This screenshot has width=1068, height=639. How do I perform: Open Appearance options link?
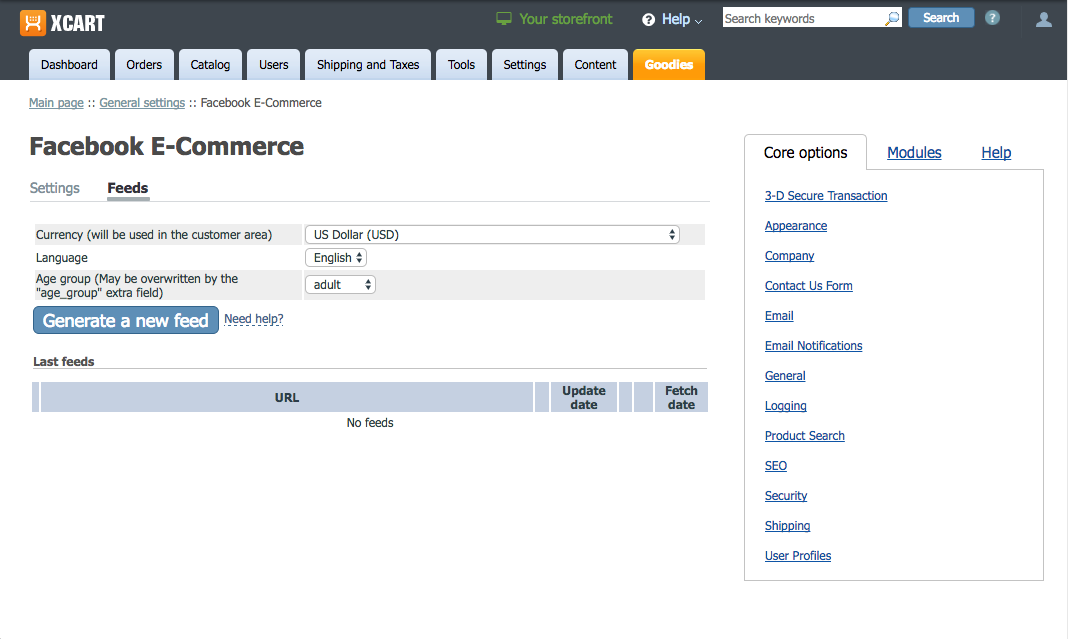(x=796, y=225)
